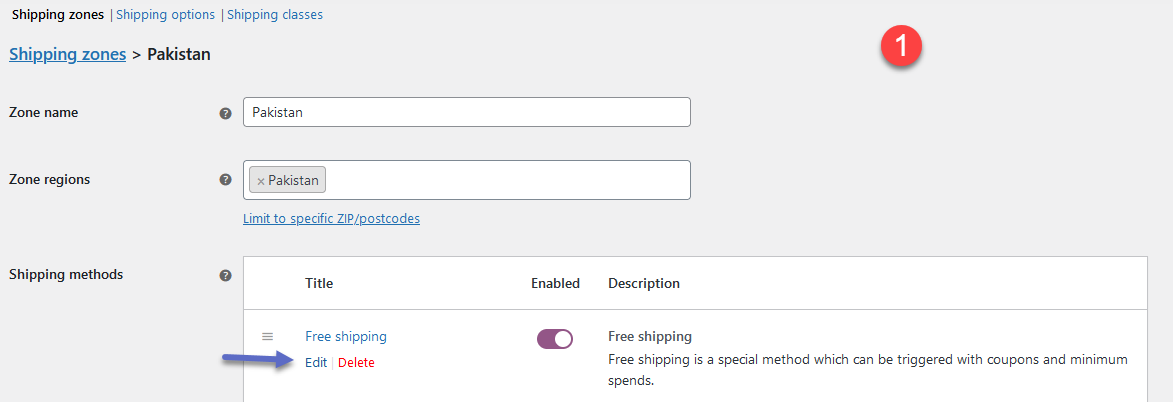This screenshot has width=1173, height=402.
Task: Open the Shipping options tab
Action: [x=166, y=15]
